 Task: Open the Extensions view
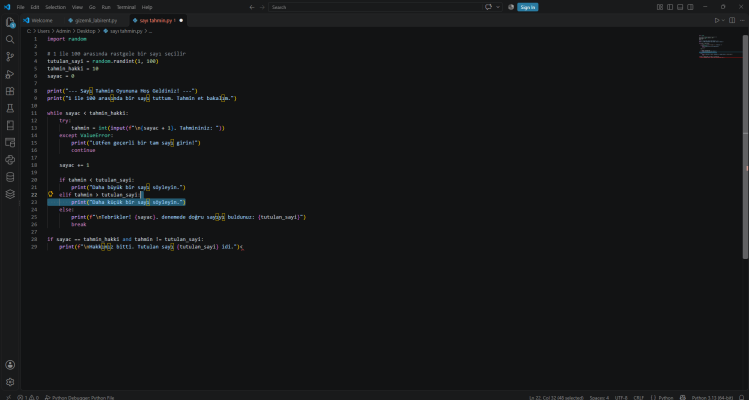[x=10, y=91]
